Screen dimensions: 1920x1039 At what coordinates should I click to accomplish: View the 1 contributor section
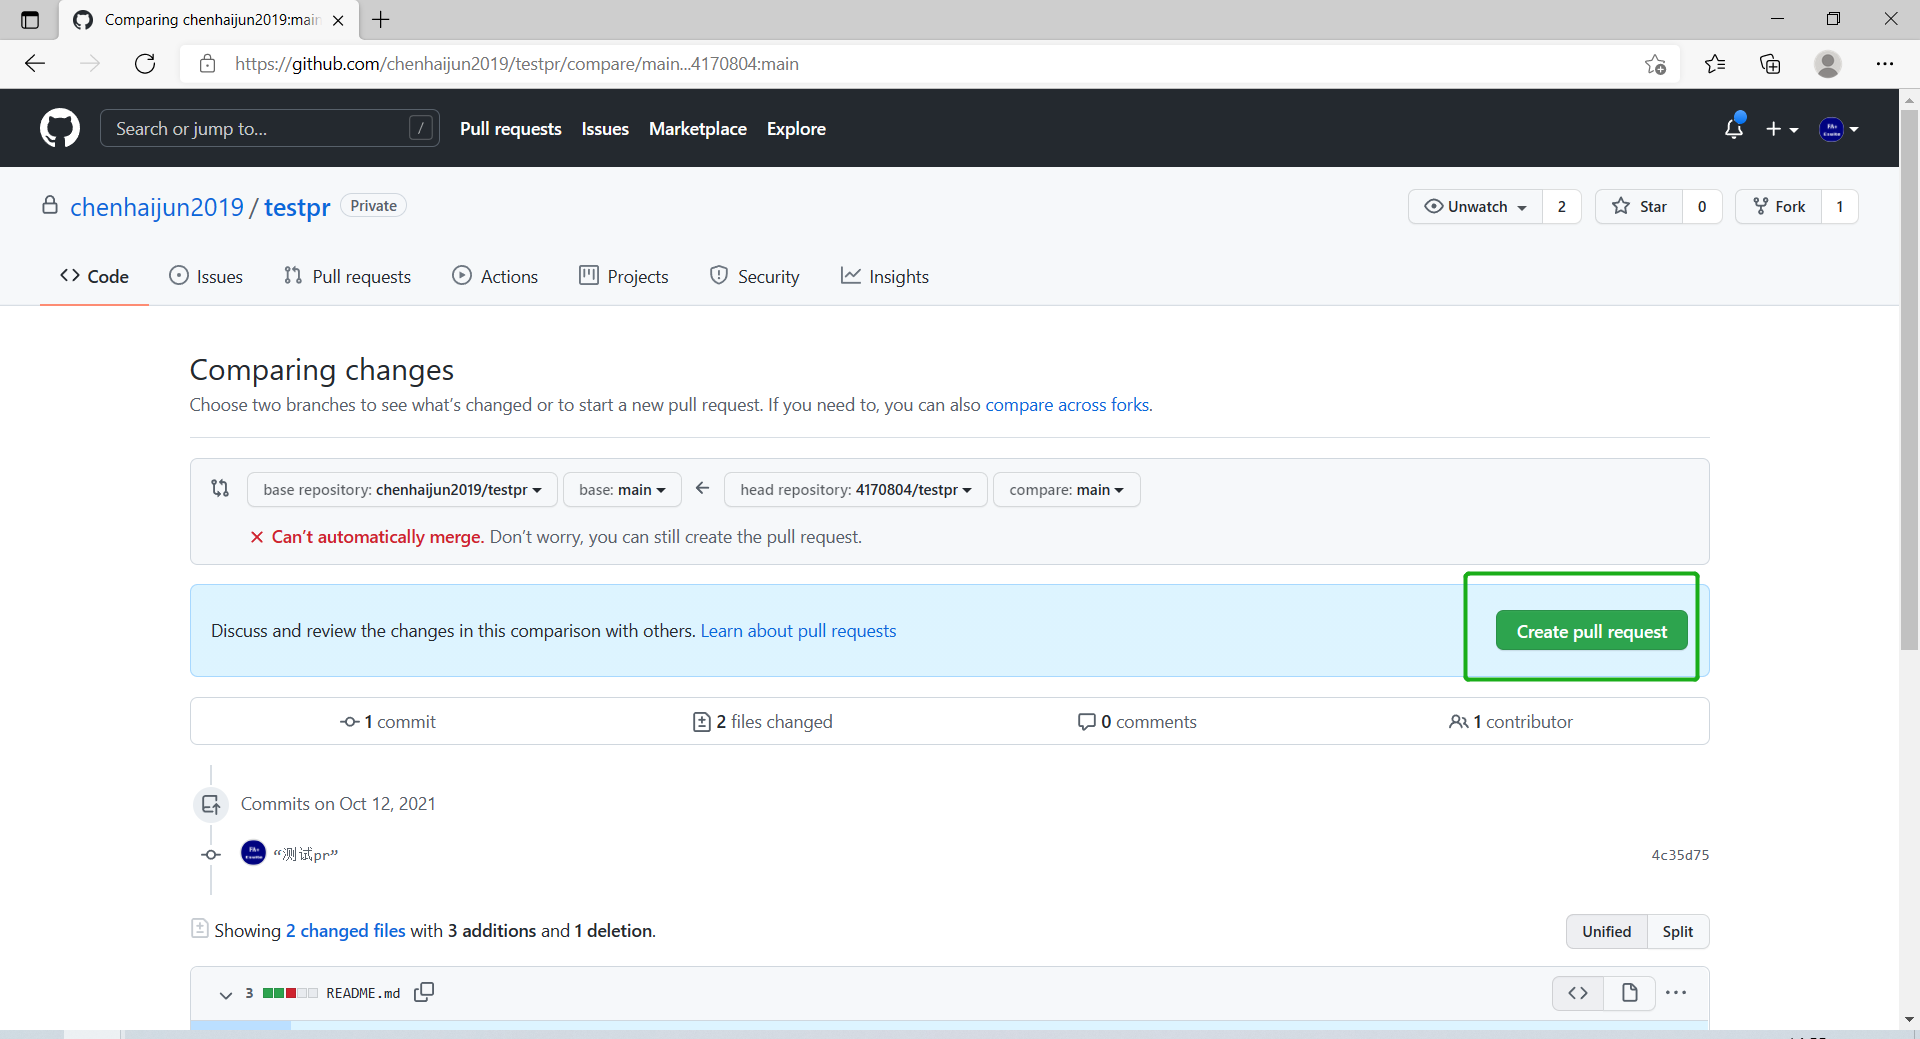(1511, 722)
